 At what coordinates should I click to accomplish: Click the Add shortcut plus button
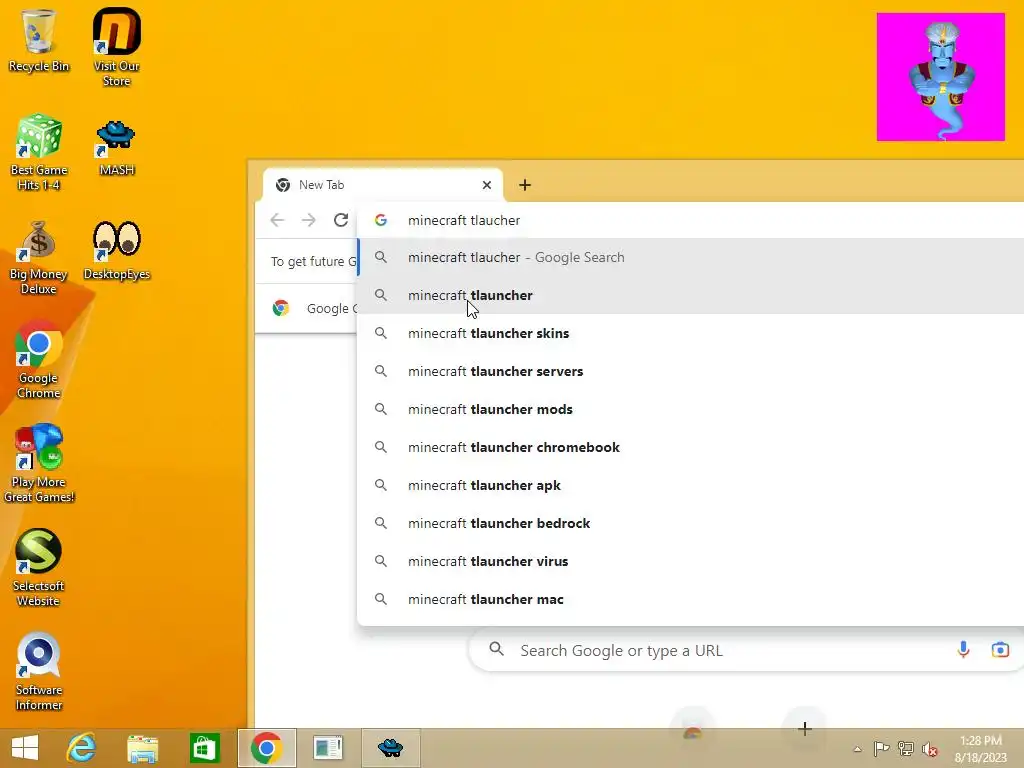805,728
